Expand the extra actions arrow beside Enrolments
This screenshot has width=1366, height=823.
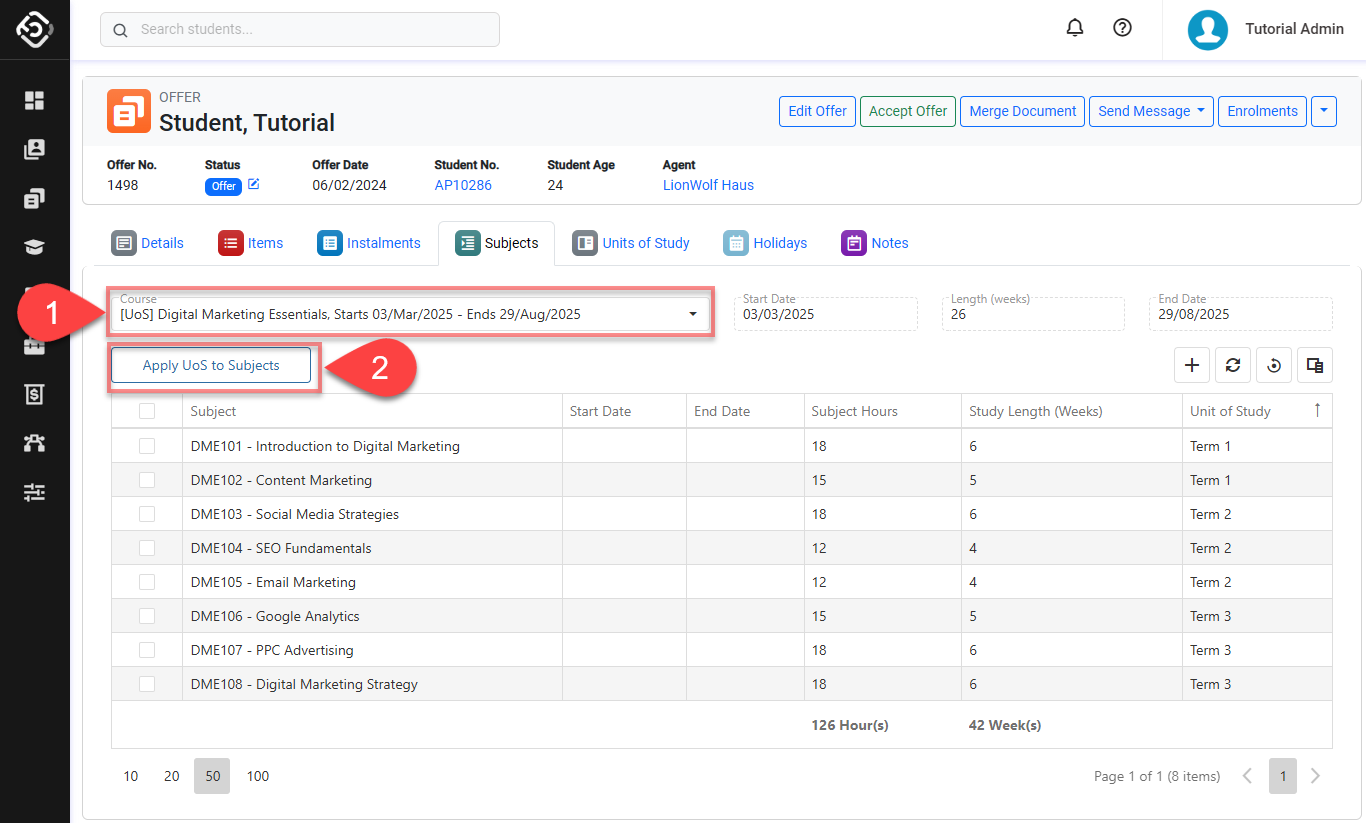[1323, 111]
